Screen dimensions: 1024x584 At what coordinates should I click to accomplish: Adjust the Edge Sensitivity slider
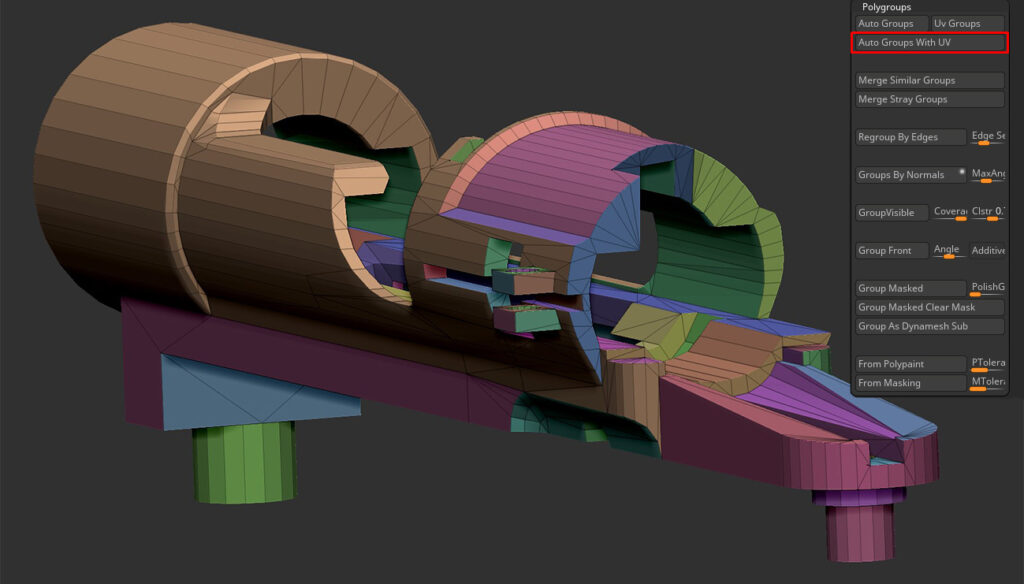[x=987, y=137]
